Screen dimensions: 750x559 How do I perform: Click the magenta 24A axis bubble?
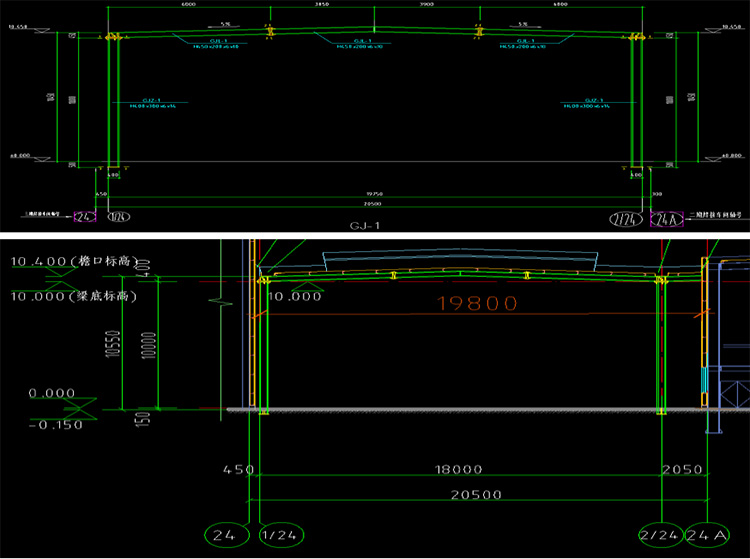click(664, 216)
